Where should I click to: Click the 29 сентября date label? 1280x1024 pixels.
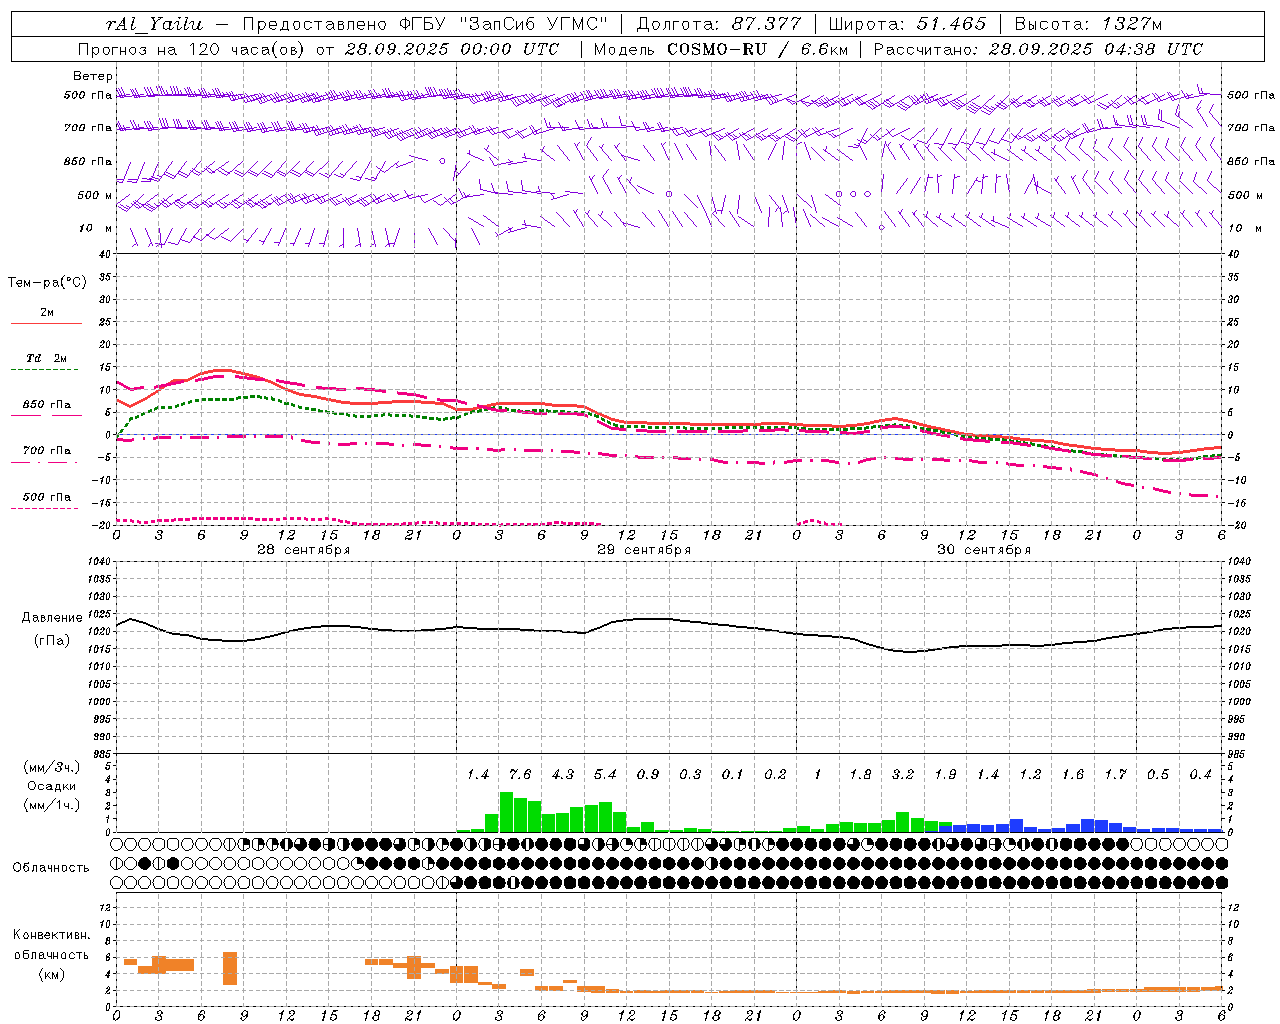point(644,550)
